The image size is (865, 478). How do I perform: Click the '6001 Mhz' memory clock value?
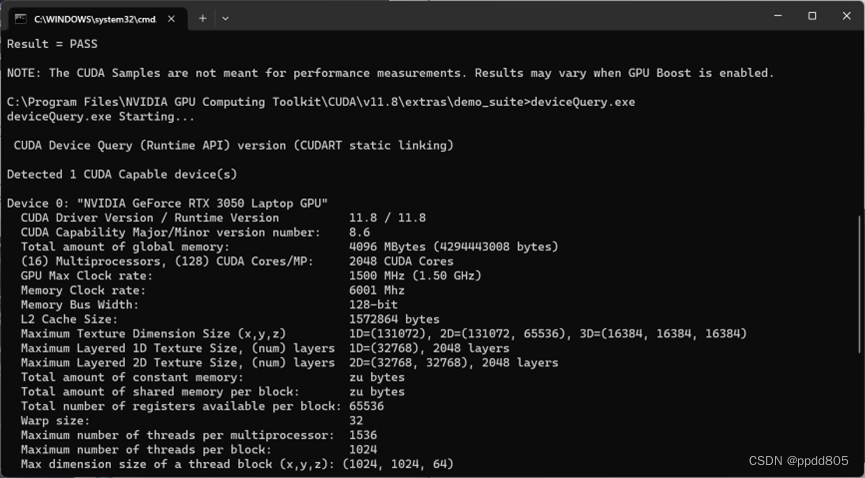point(377,290)
